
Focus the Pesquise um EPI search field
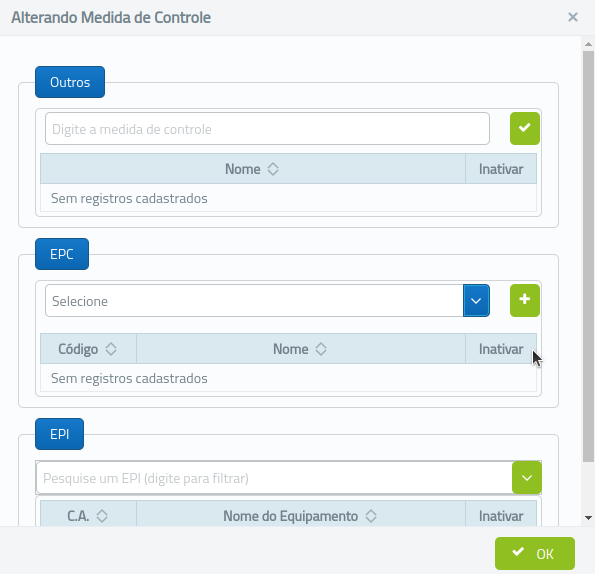[x=274, y=478]
